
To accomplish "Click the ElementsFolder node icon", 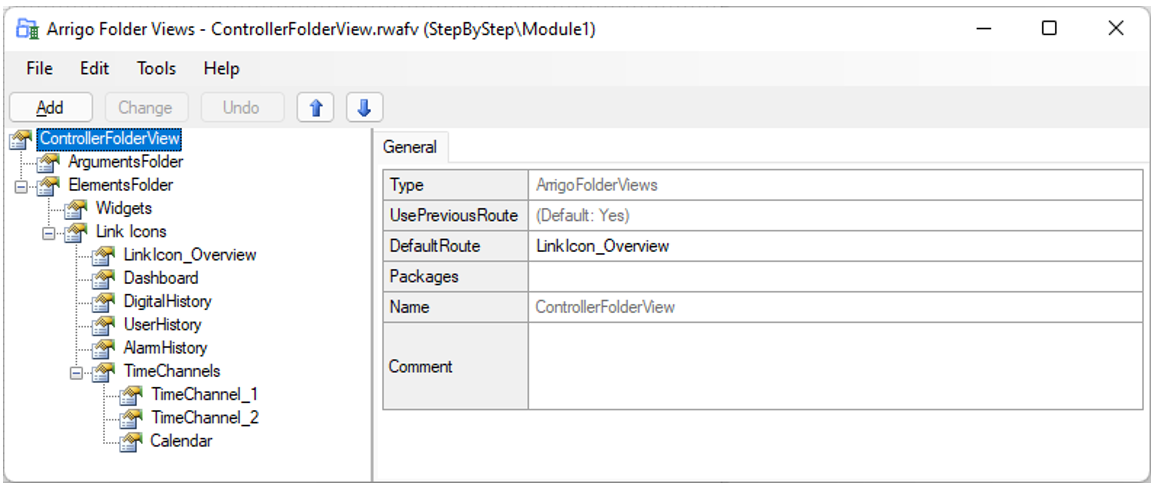I will [x=49, y=185].
